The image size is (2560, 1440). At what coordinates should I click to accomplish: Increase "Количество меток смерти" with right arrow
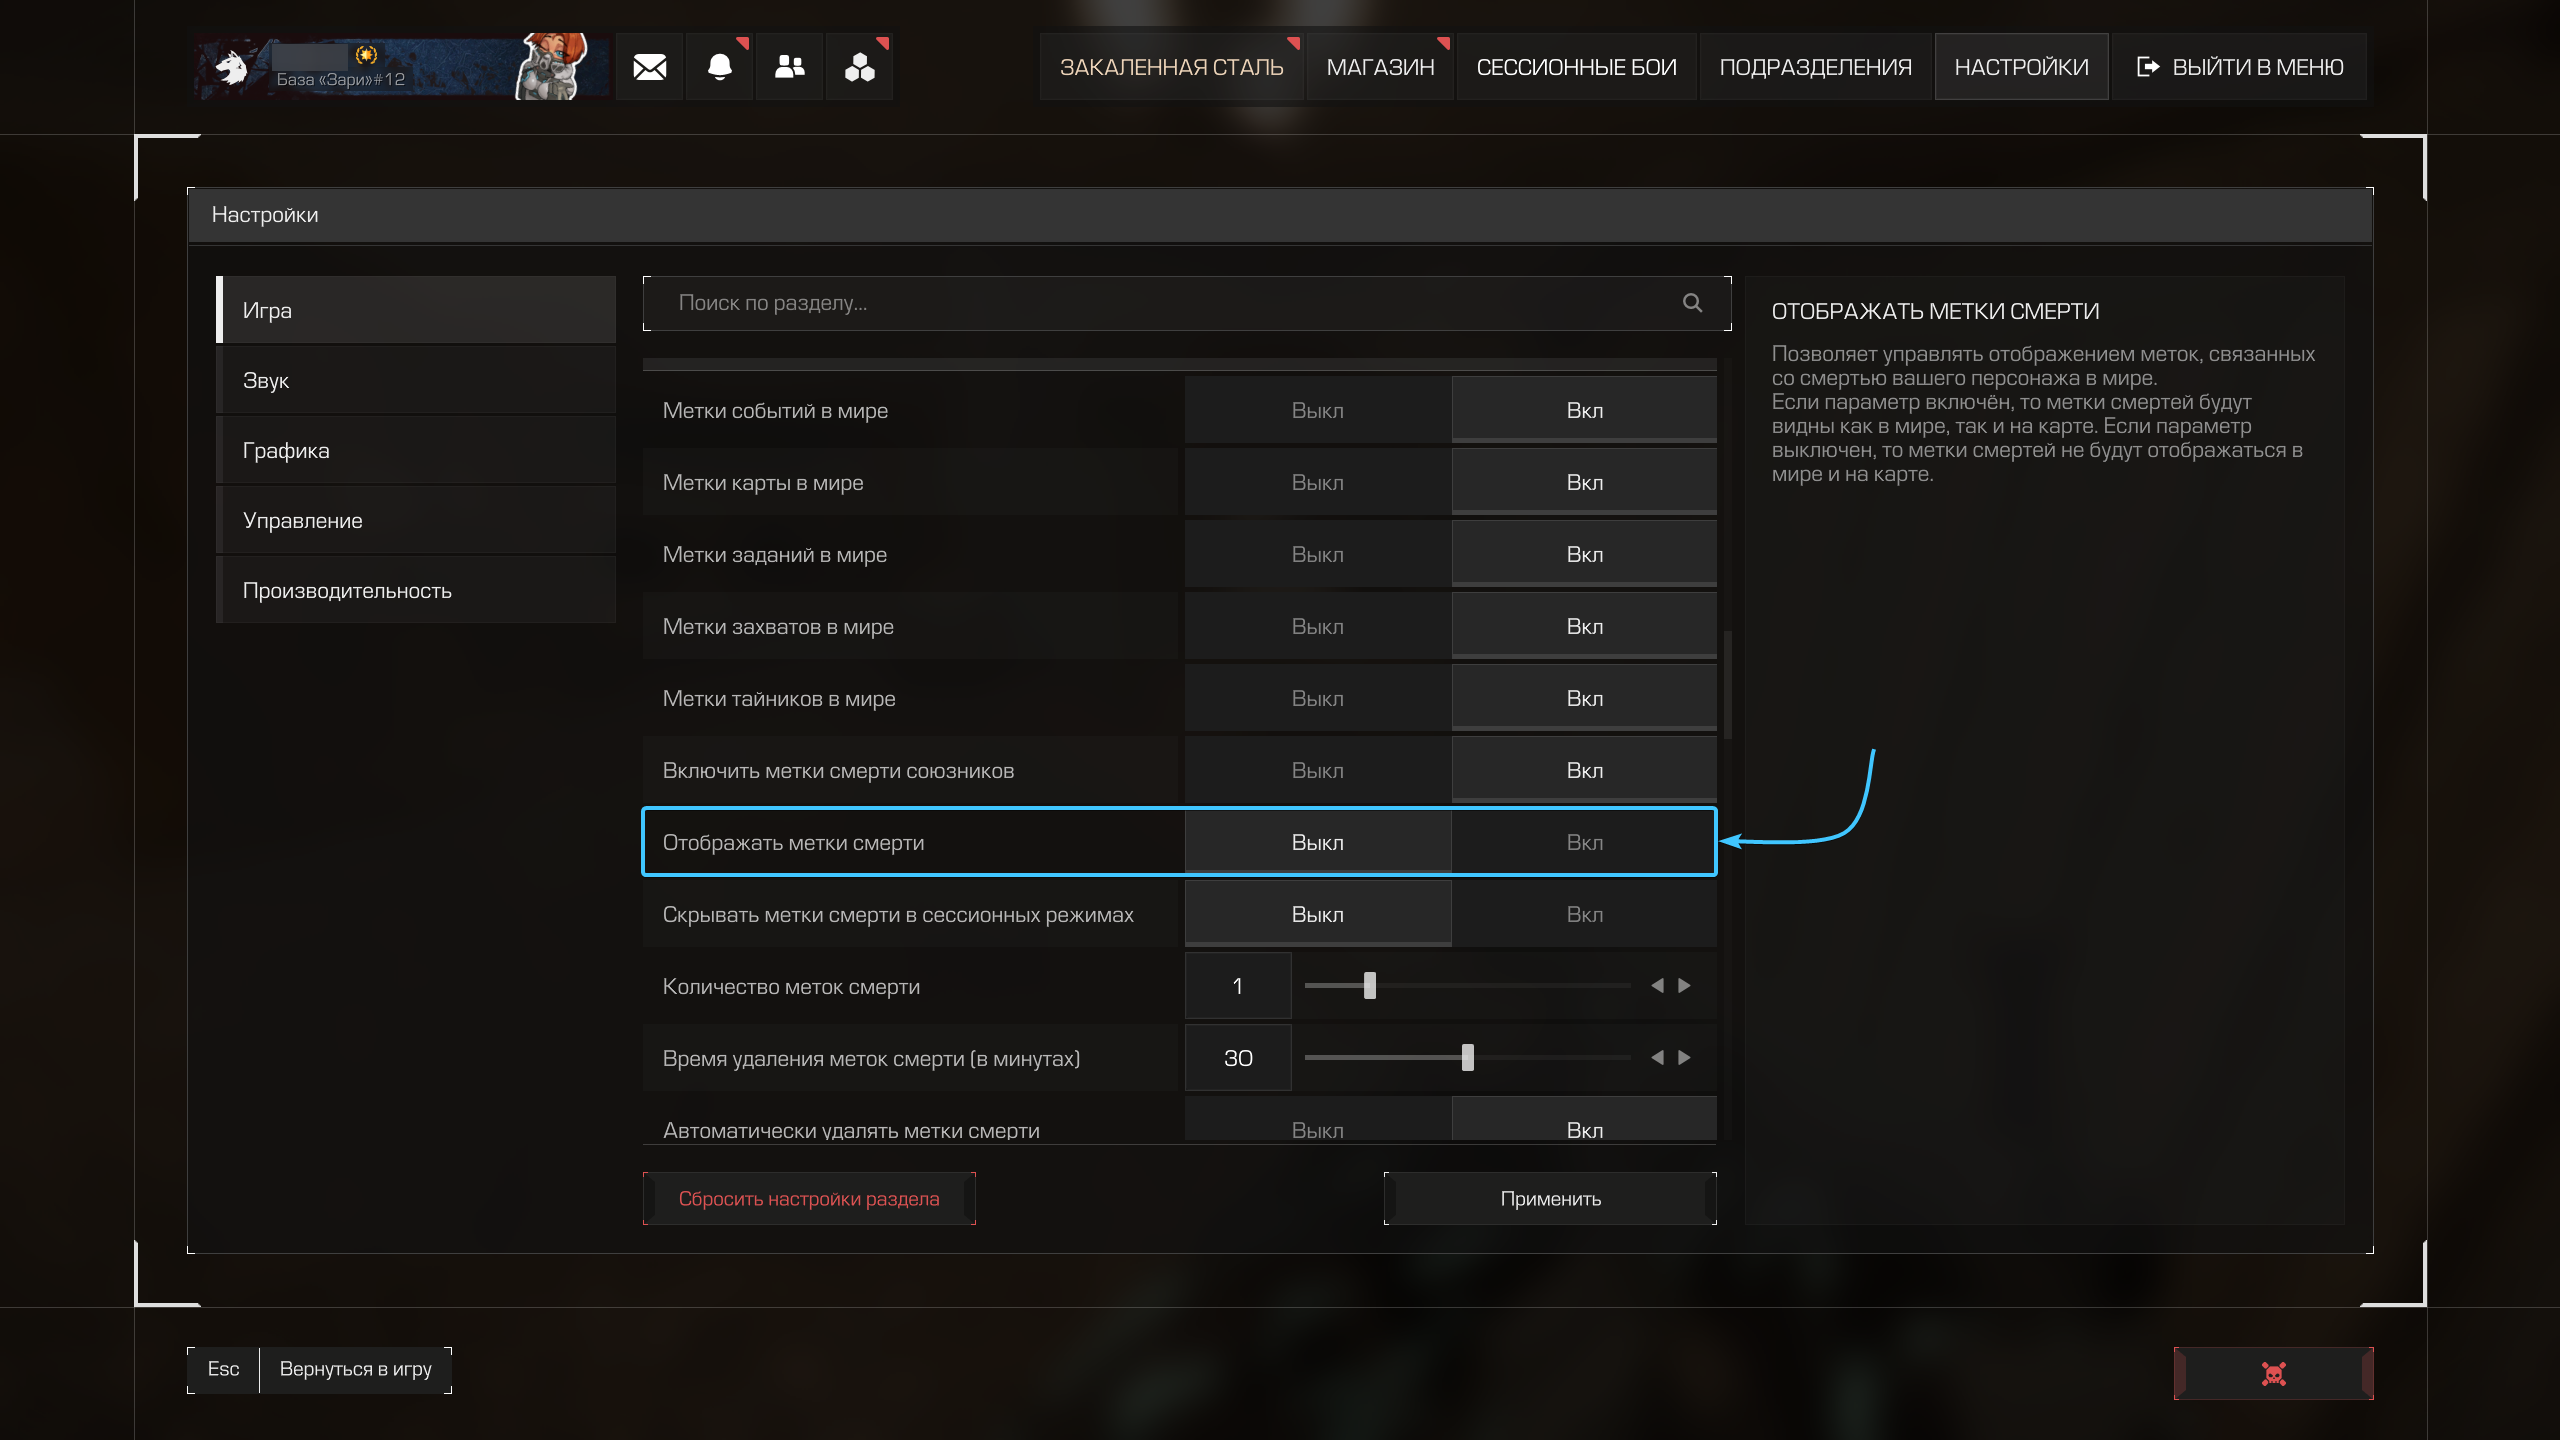point(1684,986)
